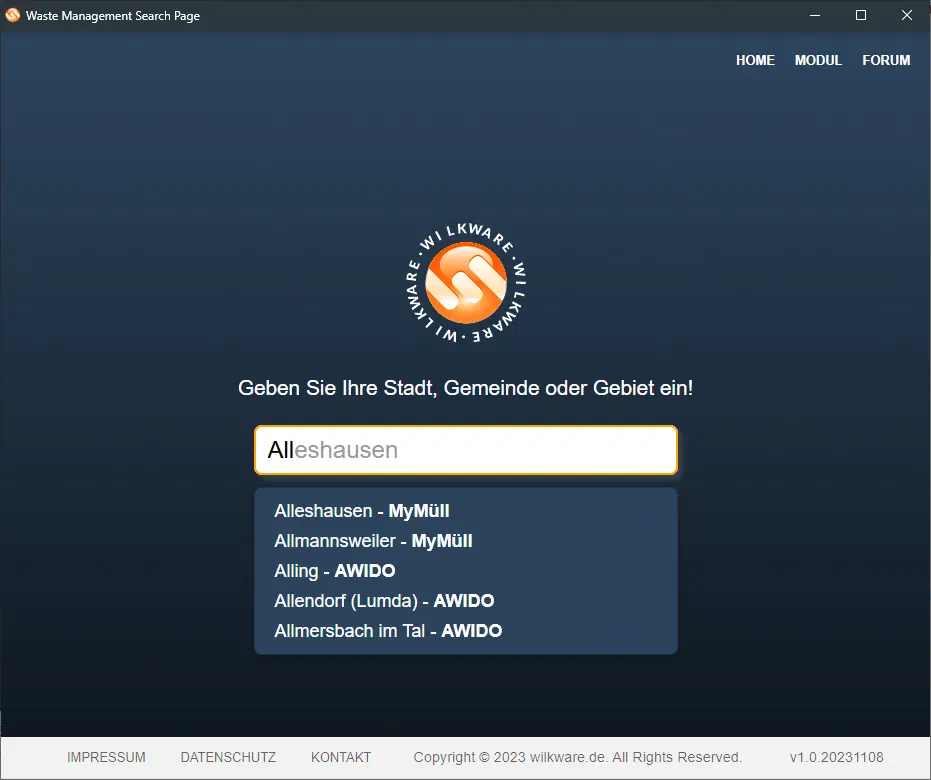Open the MODUL navigation link
The height and width of the screenshot is (780, 931).
(818, 60)
